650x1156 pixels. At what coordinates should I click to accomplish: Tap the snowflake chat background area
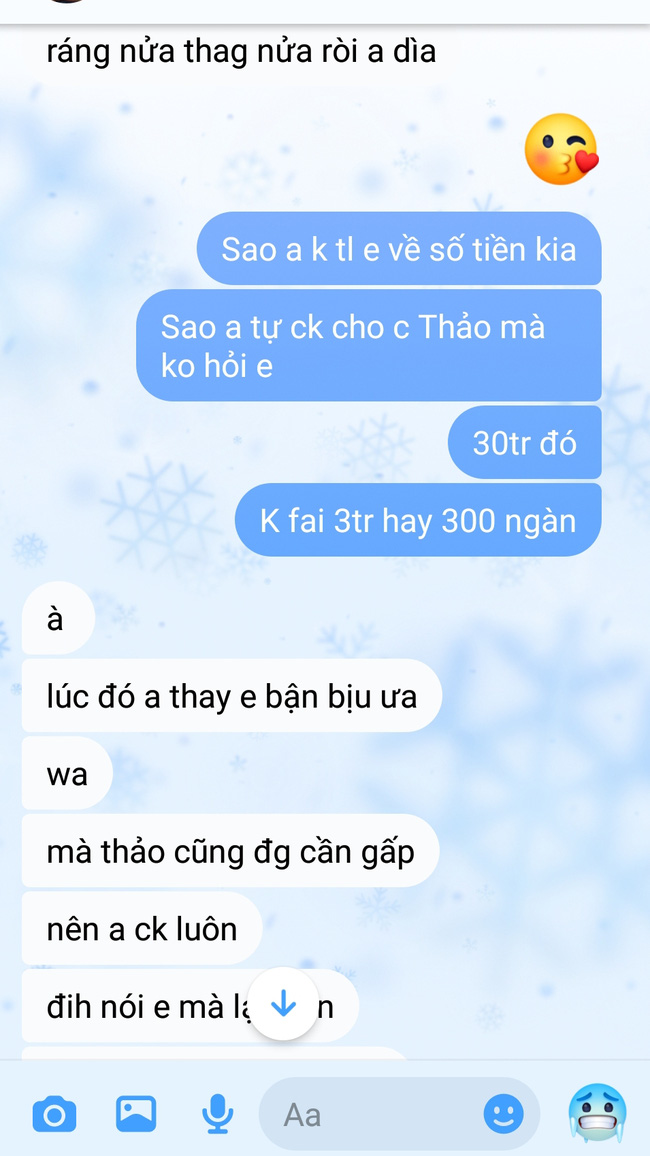tap(516, 737)
